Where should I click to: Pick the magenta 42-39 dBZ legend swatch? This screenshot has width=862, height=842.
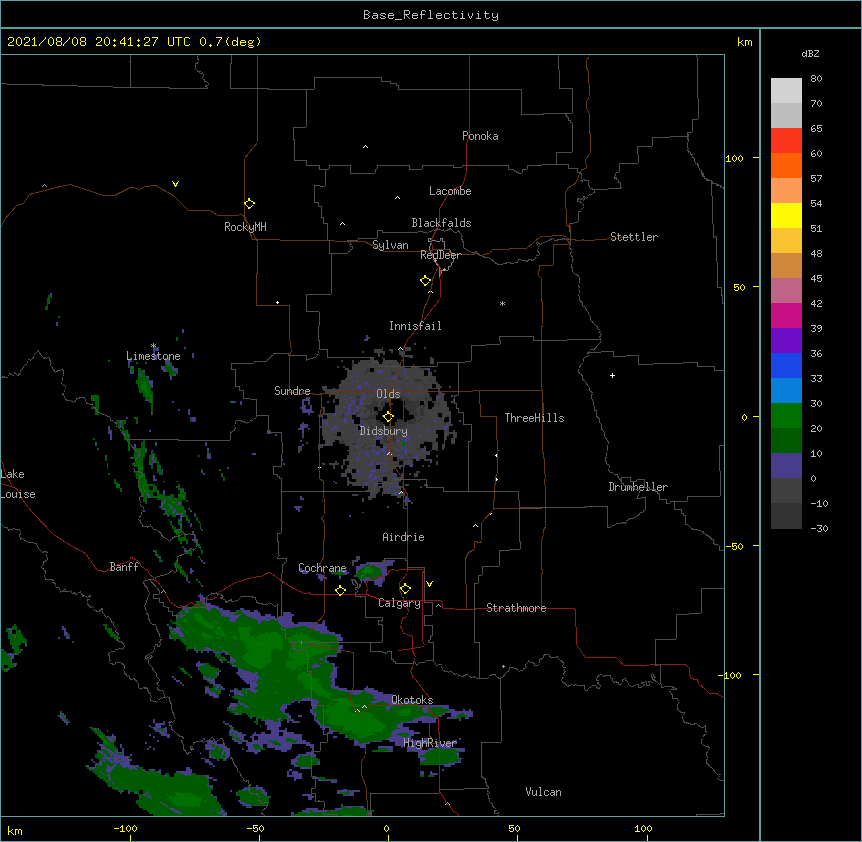pos(786,315)
